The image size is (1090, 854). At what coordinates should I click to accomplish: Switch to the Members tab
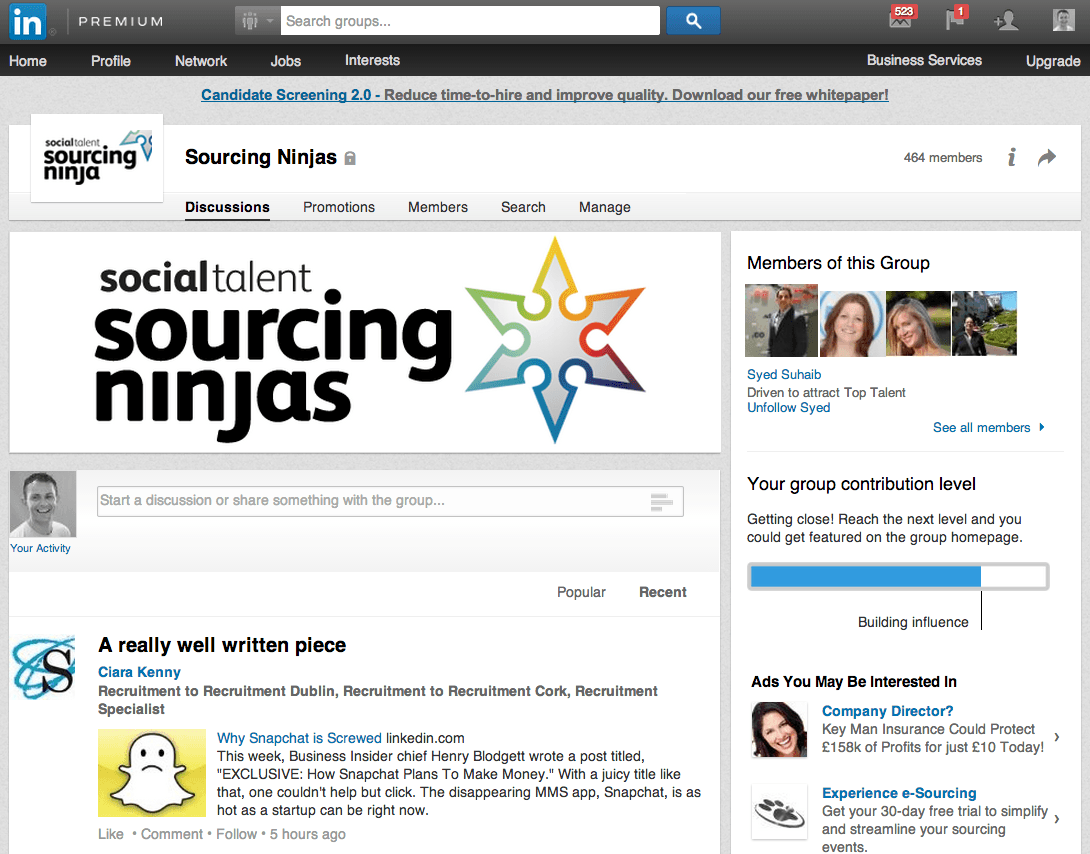(x=438, y=207)
